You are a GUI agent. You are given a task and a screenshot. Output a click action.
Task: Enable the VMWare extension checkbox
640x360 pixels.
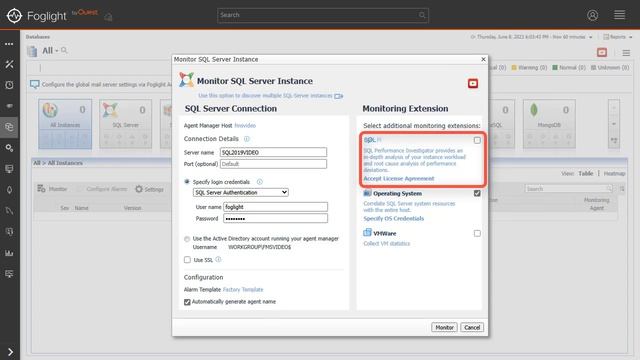pyautogui.click(x=477, y=233)
